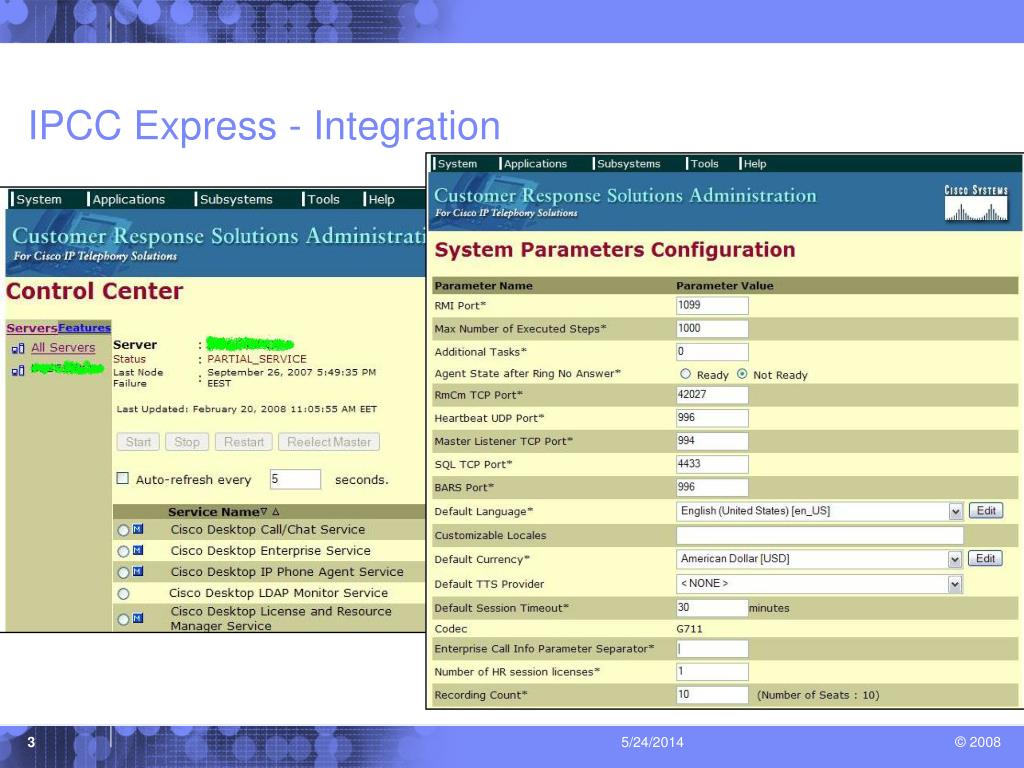This screenshot has height=768, width=1024.
Task: Click Edit next to Default Language
Action: coord(985,511)
